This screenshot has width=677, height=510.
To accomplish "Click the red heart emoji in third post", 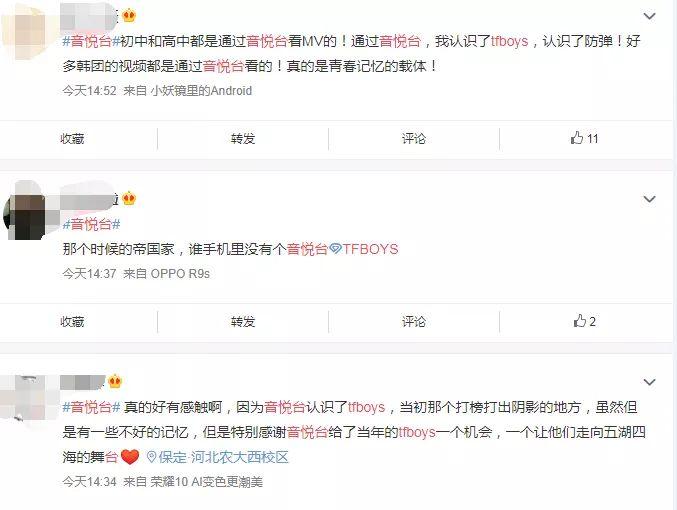I will pos(130,457).
